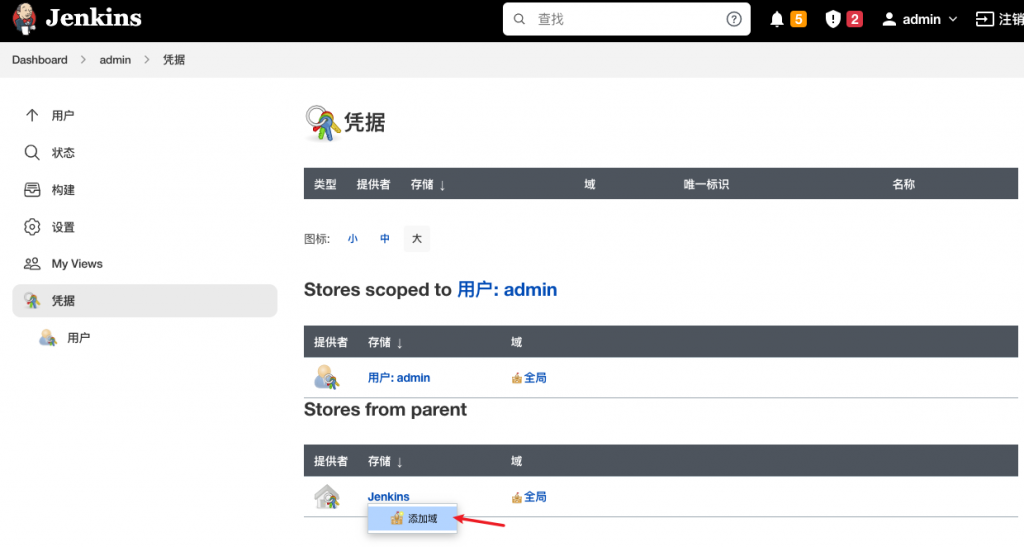The image size is (1024, 547).
Task: Click the domain icon in Jenkins row
Action: [517, 497]
